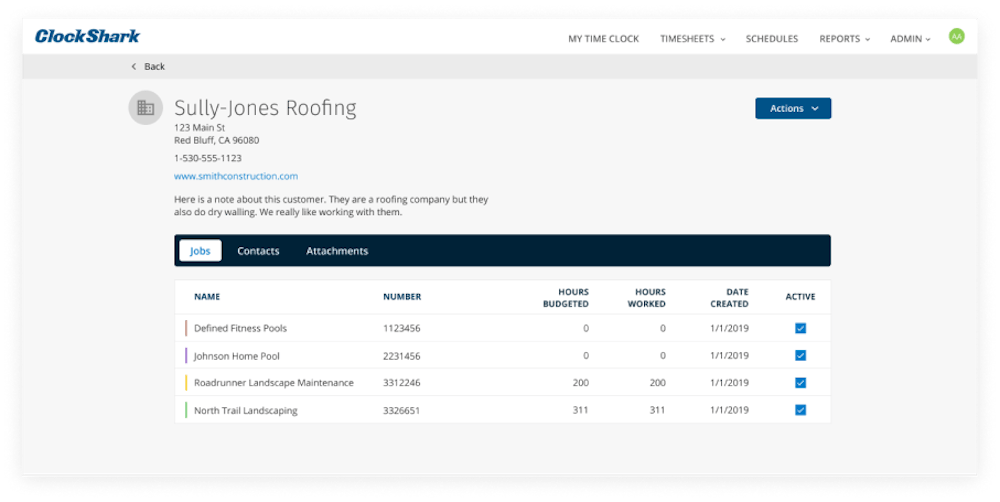Sort jobs by Name column header
The width and height of the screenshot is (1000, 502).
coord(207,297)
